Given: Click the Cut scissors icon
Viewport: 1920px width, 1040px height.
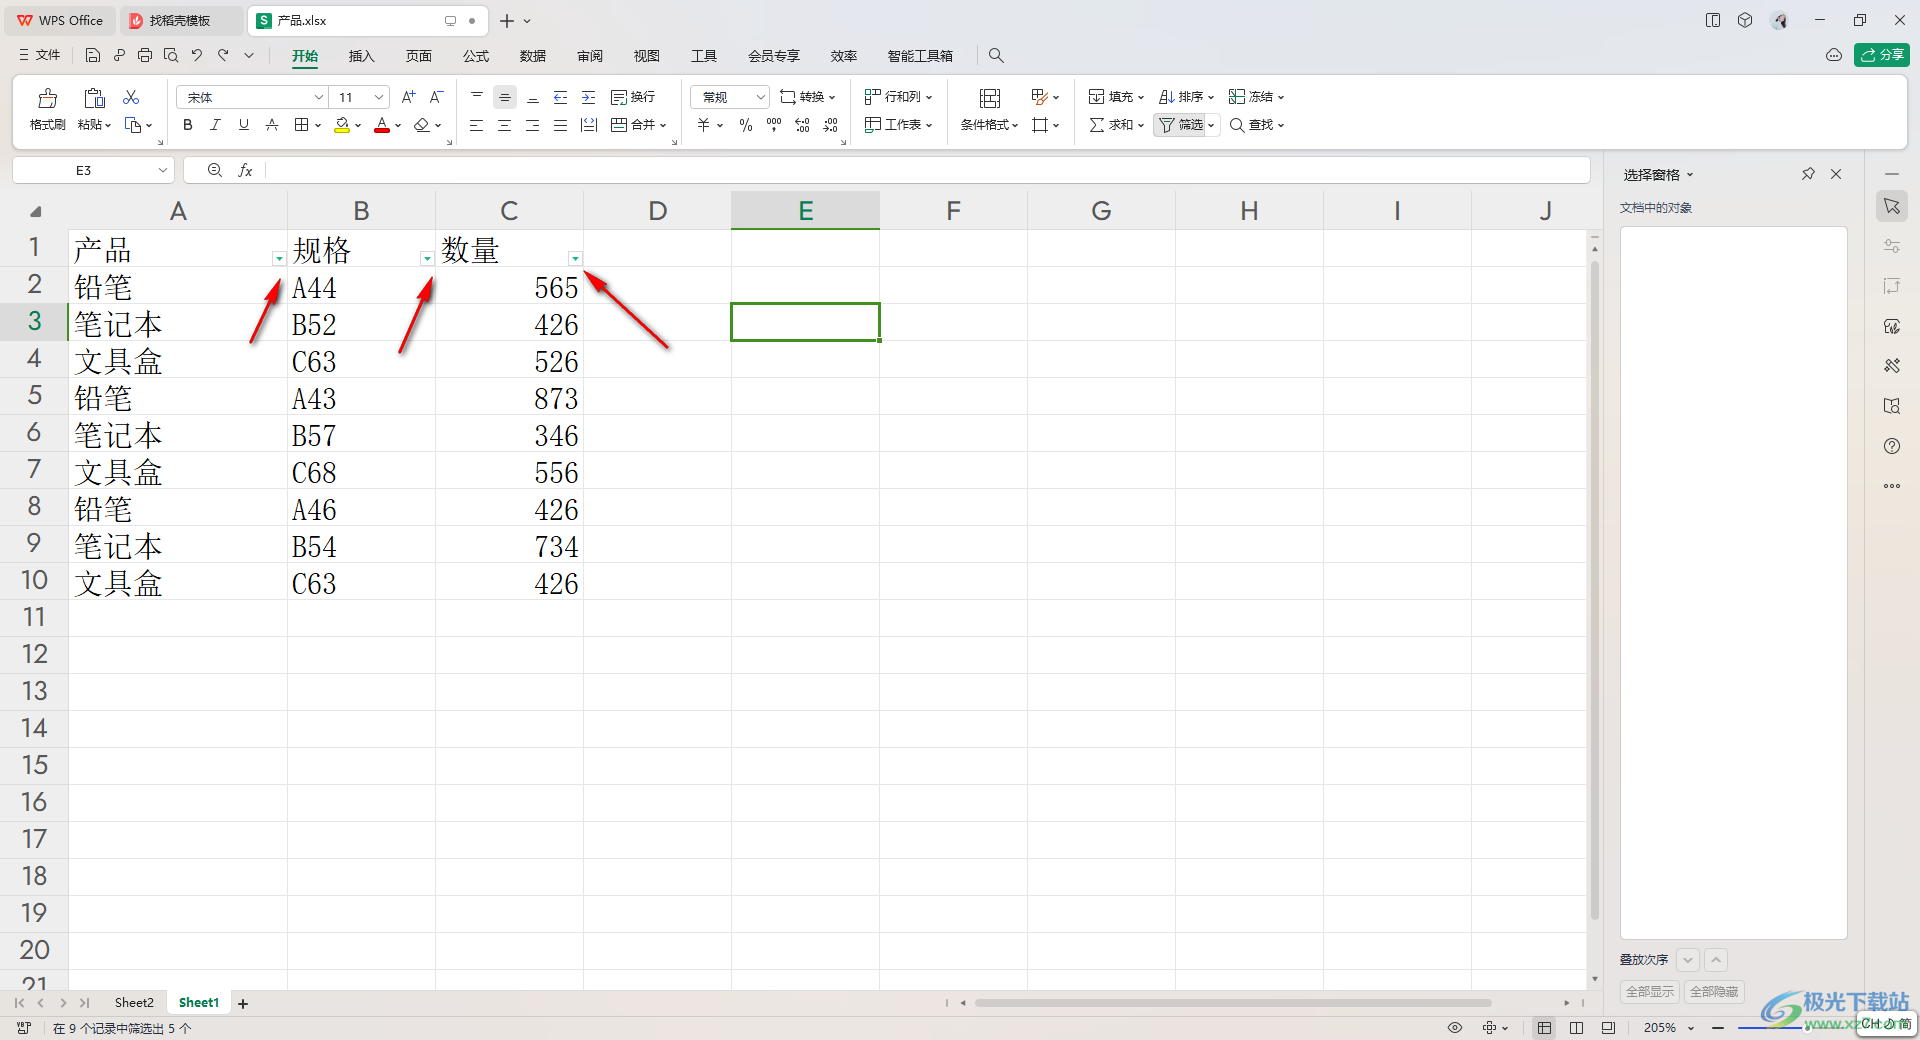Looking at the screenshot, I should click(131, 97).
